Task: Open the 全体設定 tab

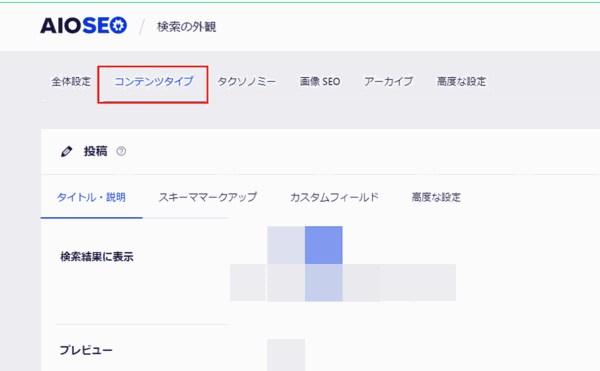Action: point(71,81)
